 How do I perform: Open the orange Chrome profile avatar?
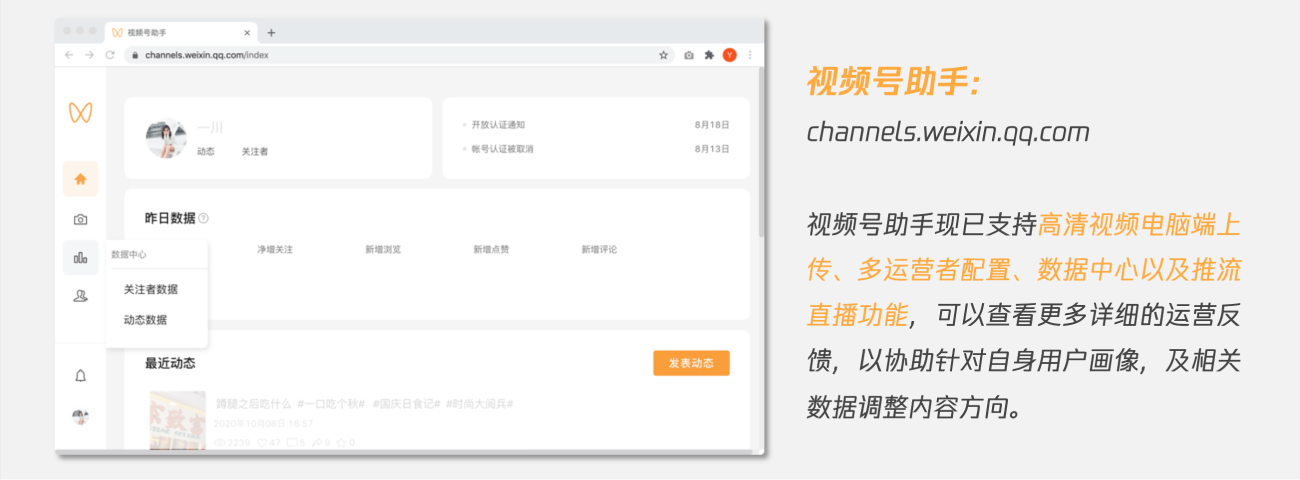[x=729, y=55]
